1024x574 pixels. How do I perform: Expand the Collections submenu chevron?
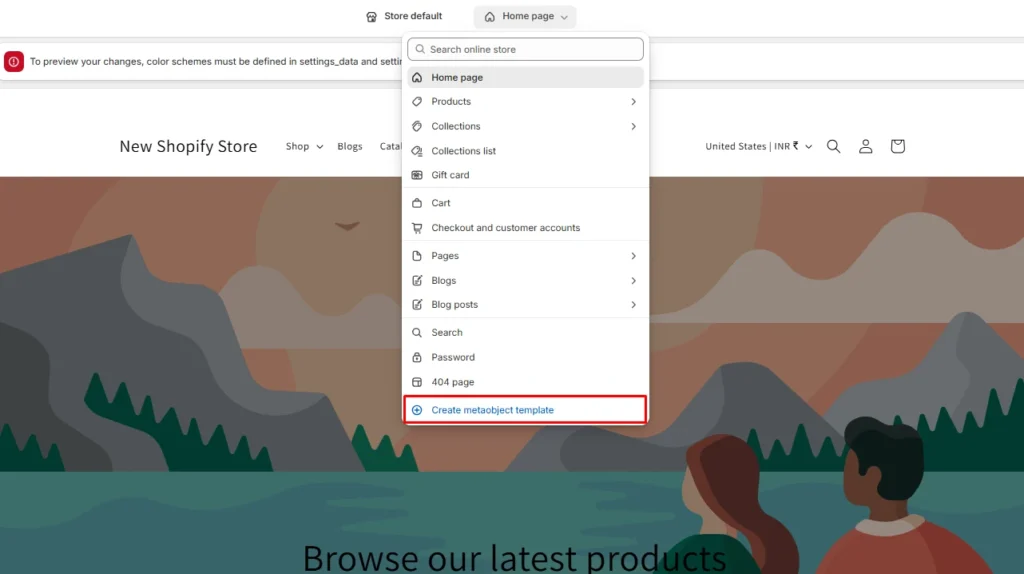pyautogui.click(x=633, y=126)
